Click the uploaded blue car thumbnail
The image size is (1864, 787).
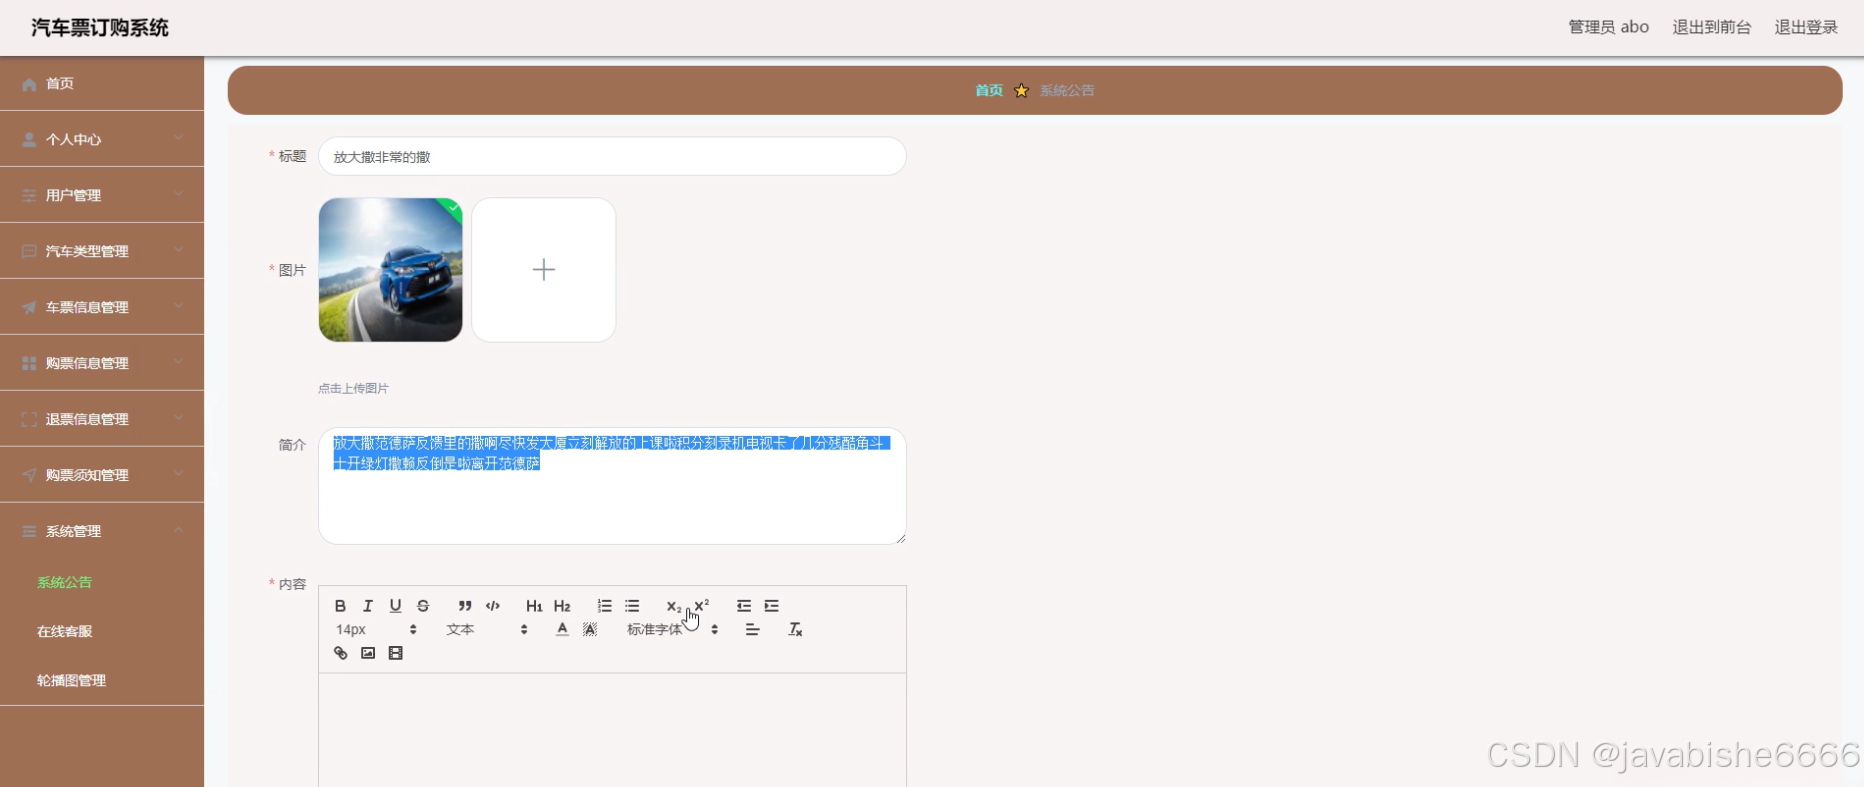coord(390,270)
